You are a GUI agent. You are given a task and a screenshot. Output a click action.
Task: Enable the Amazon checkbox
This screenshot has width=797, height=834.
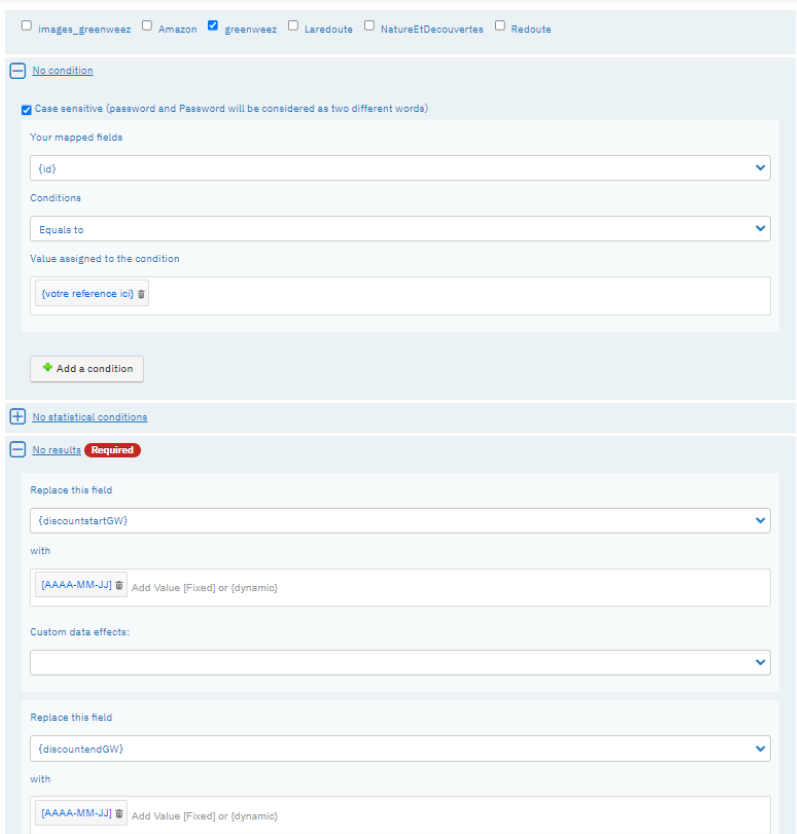click(147, 26)
